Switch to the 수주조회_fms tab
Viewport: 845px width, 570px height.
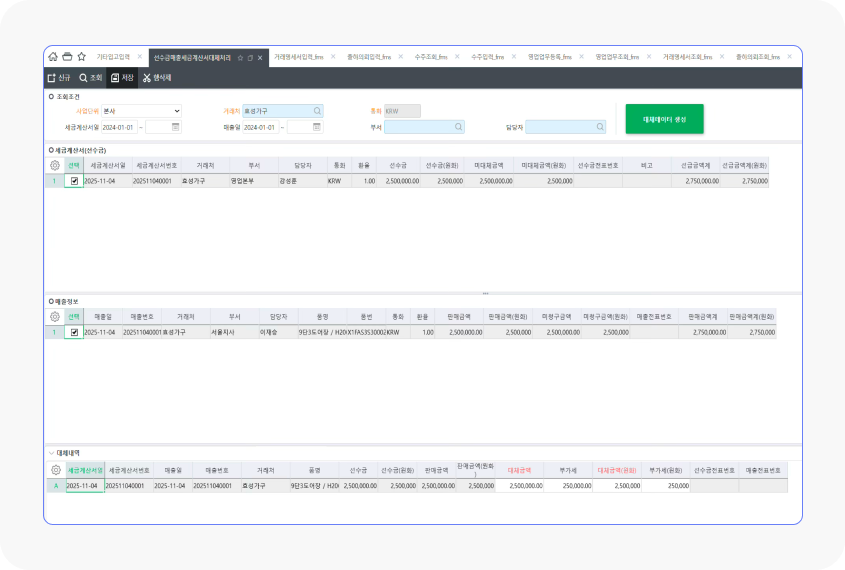pyautogui.click(x=431, y=57)
